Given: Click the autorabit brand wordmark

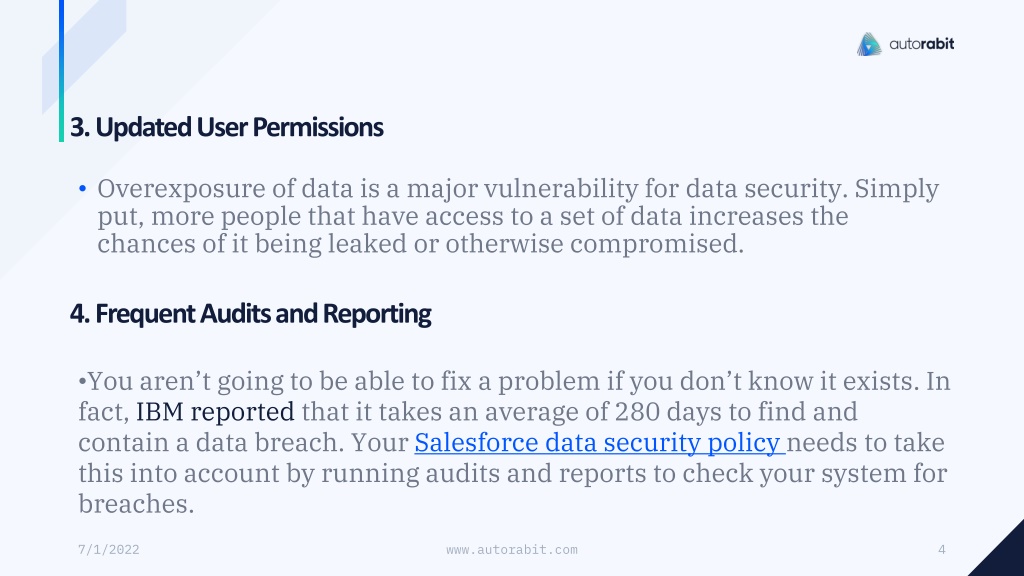Looking at the screenshot, I should 921,44.
